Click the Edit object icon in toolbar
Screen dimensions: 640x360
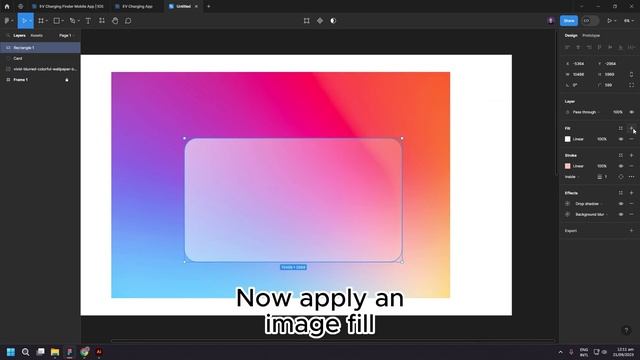307,21
